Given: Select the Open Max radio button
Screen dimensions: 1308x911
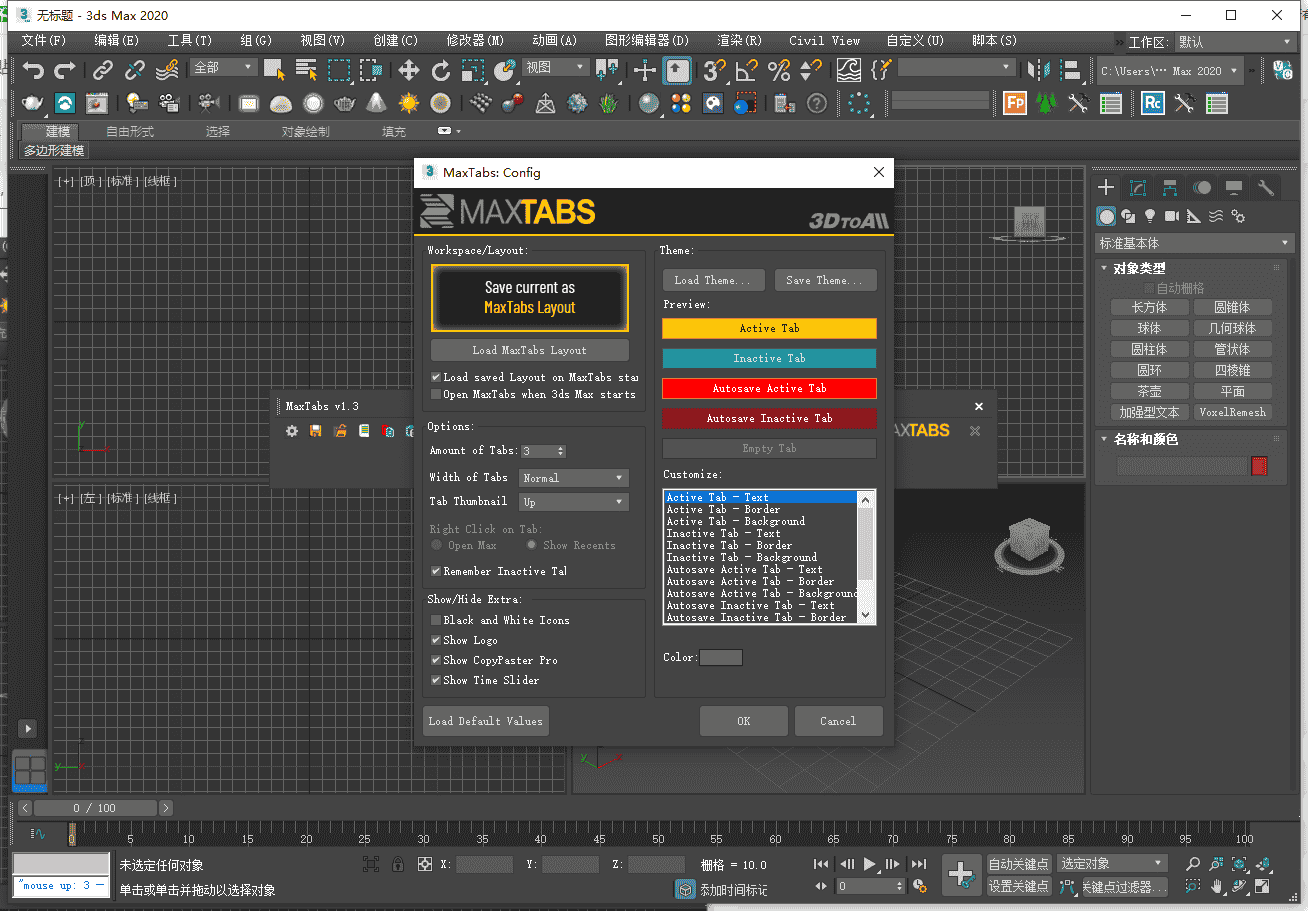Looking at the screenshot, I should [x=437, y=545].
